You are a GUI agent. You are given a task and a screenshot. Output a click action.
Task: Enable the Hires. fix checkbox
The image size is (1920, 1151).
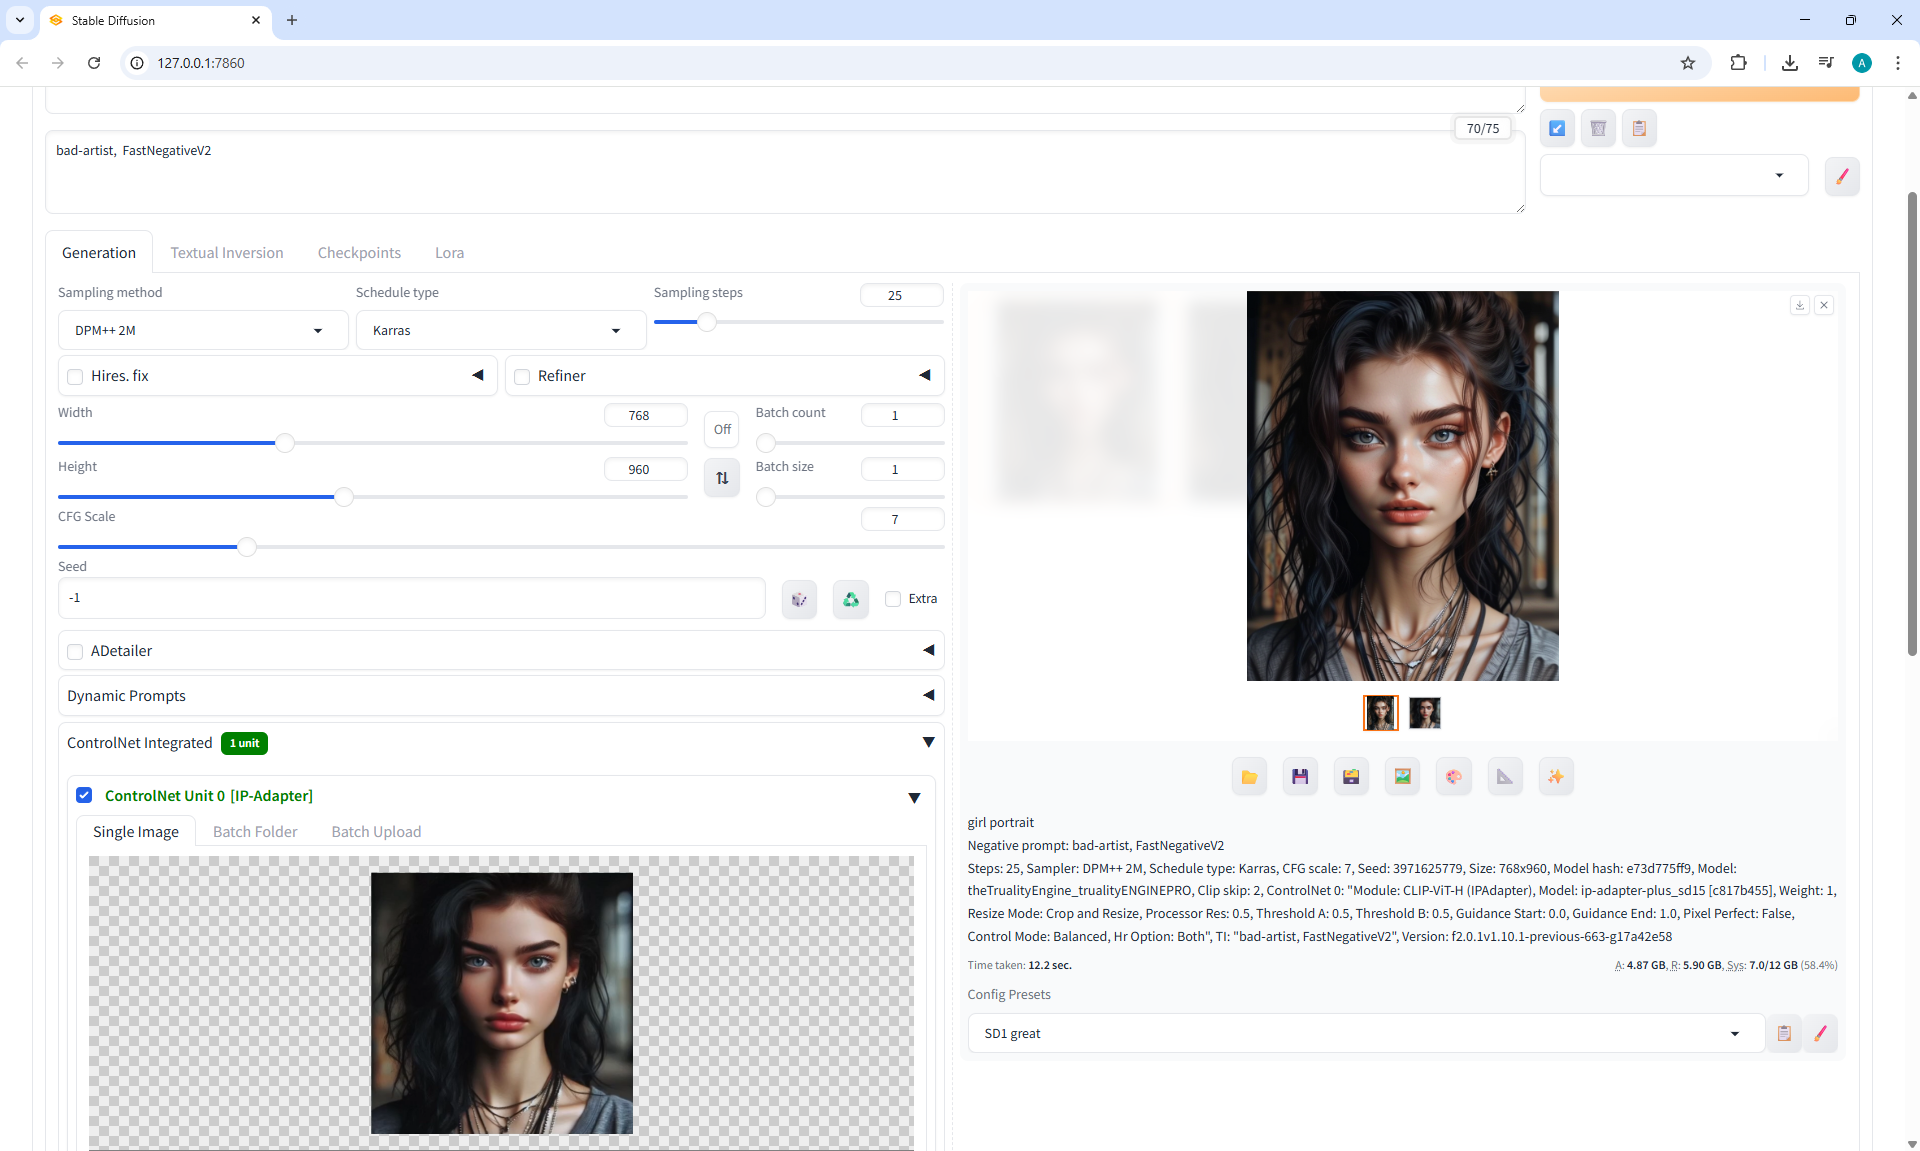75,377
